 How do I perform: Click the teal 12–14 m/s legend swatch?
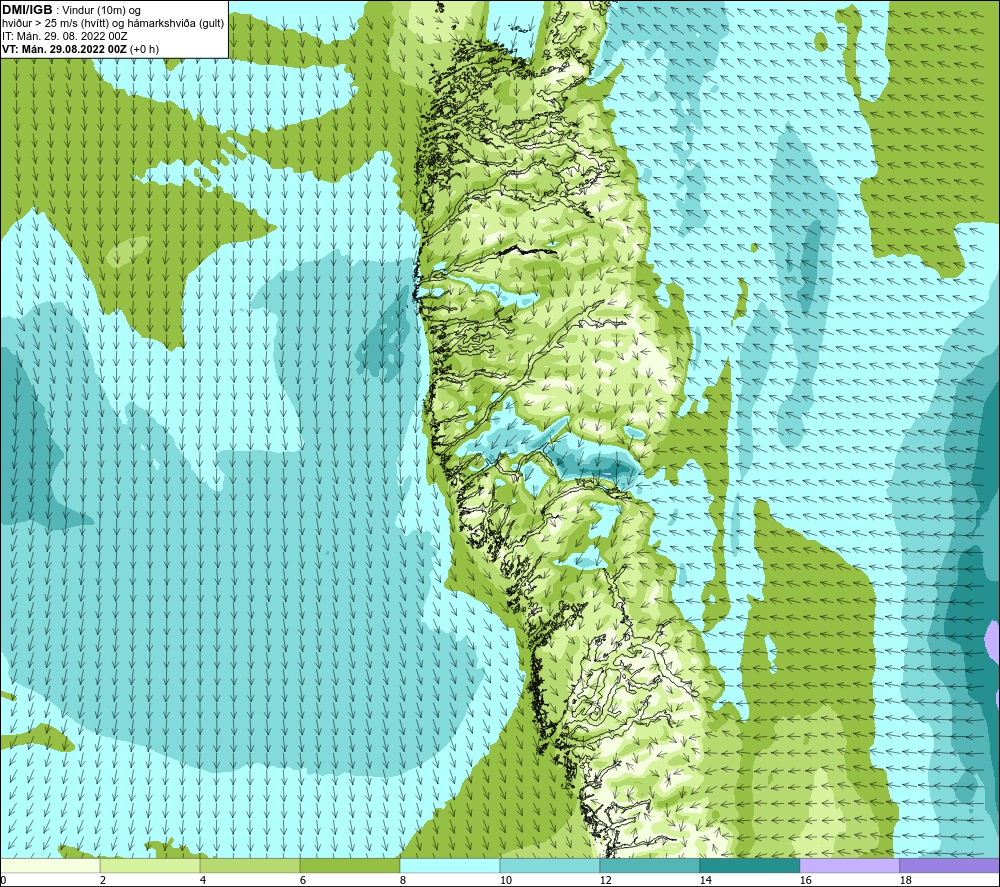[649, 865]
